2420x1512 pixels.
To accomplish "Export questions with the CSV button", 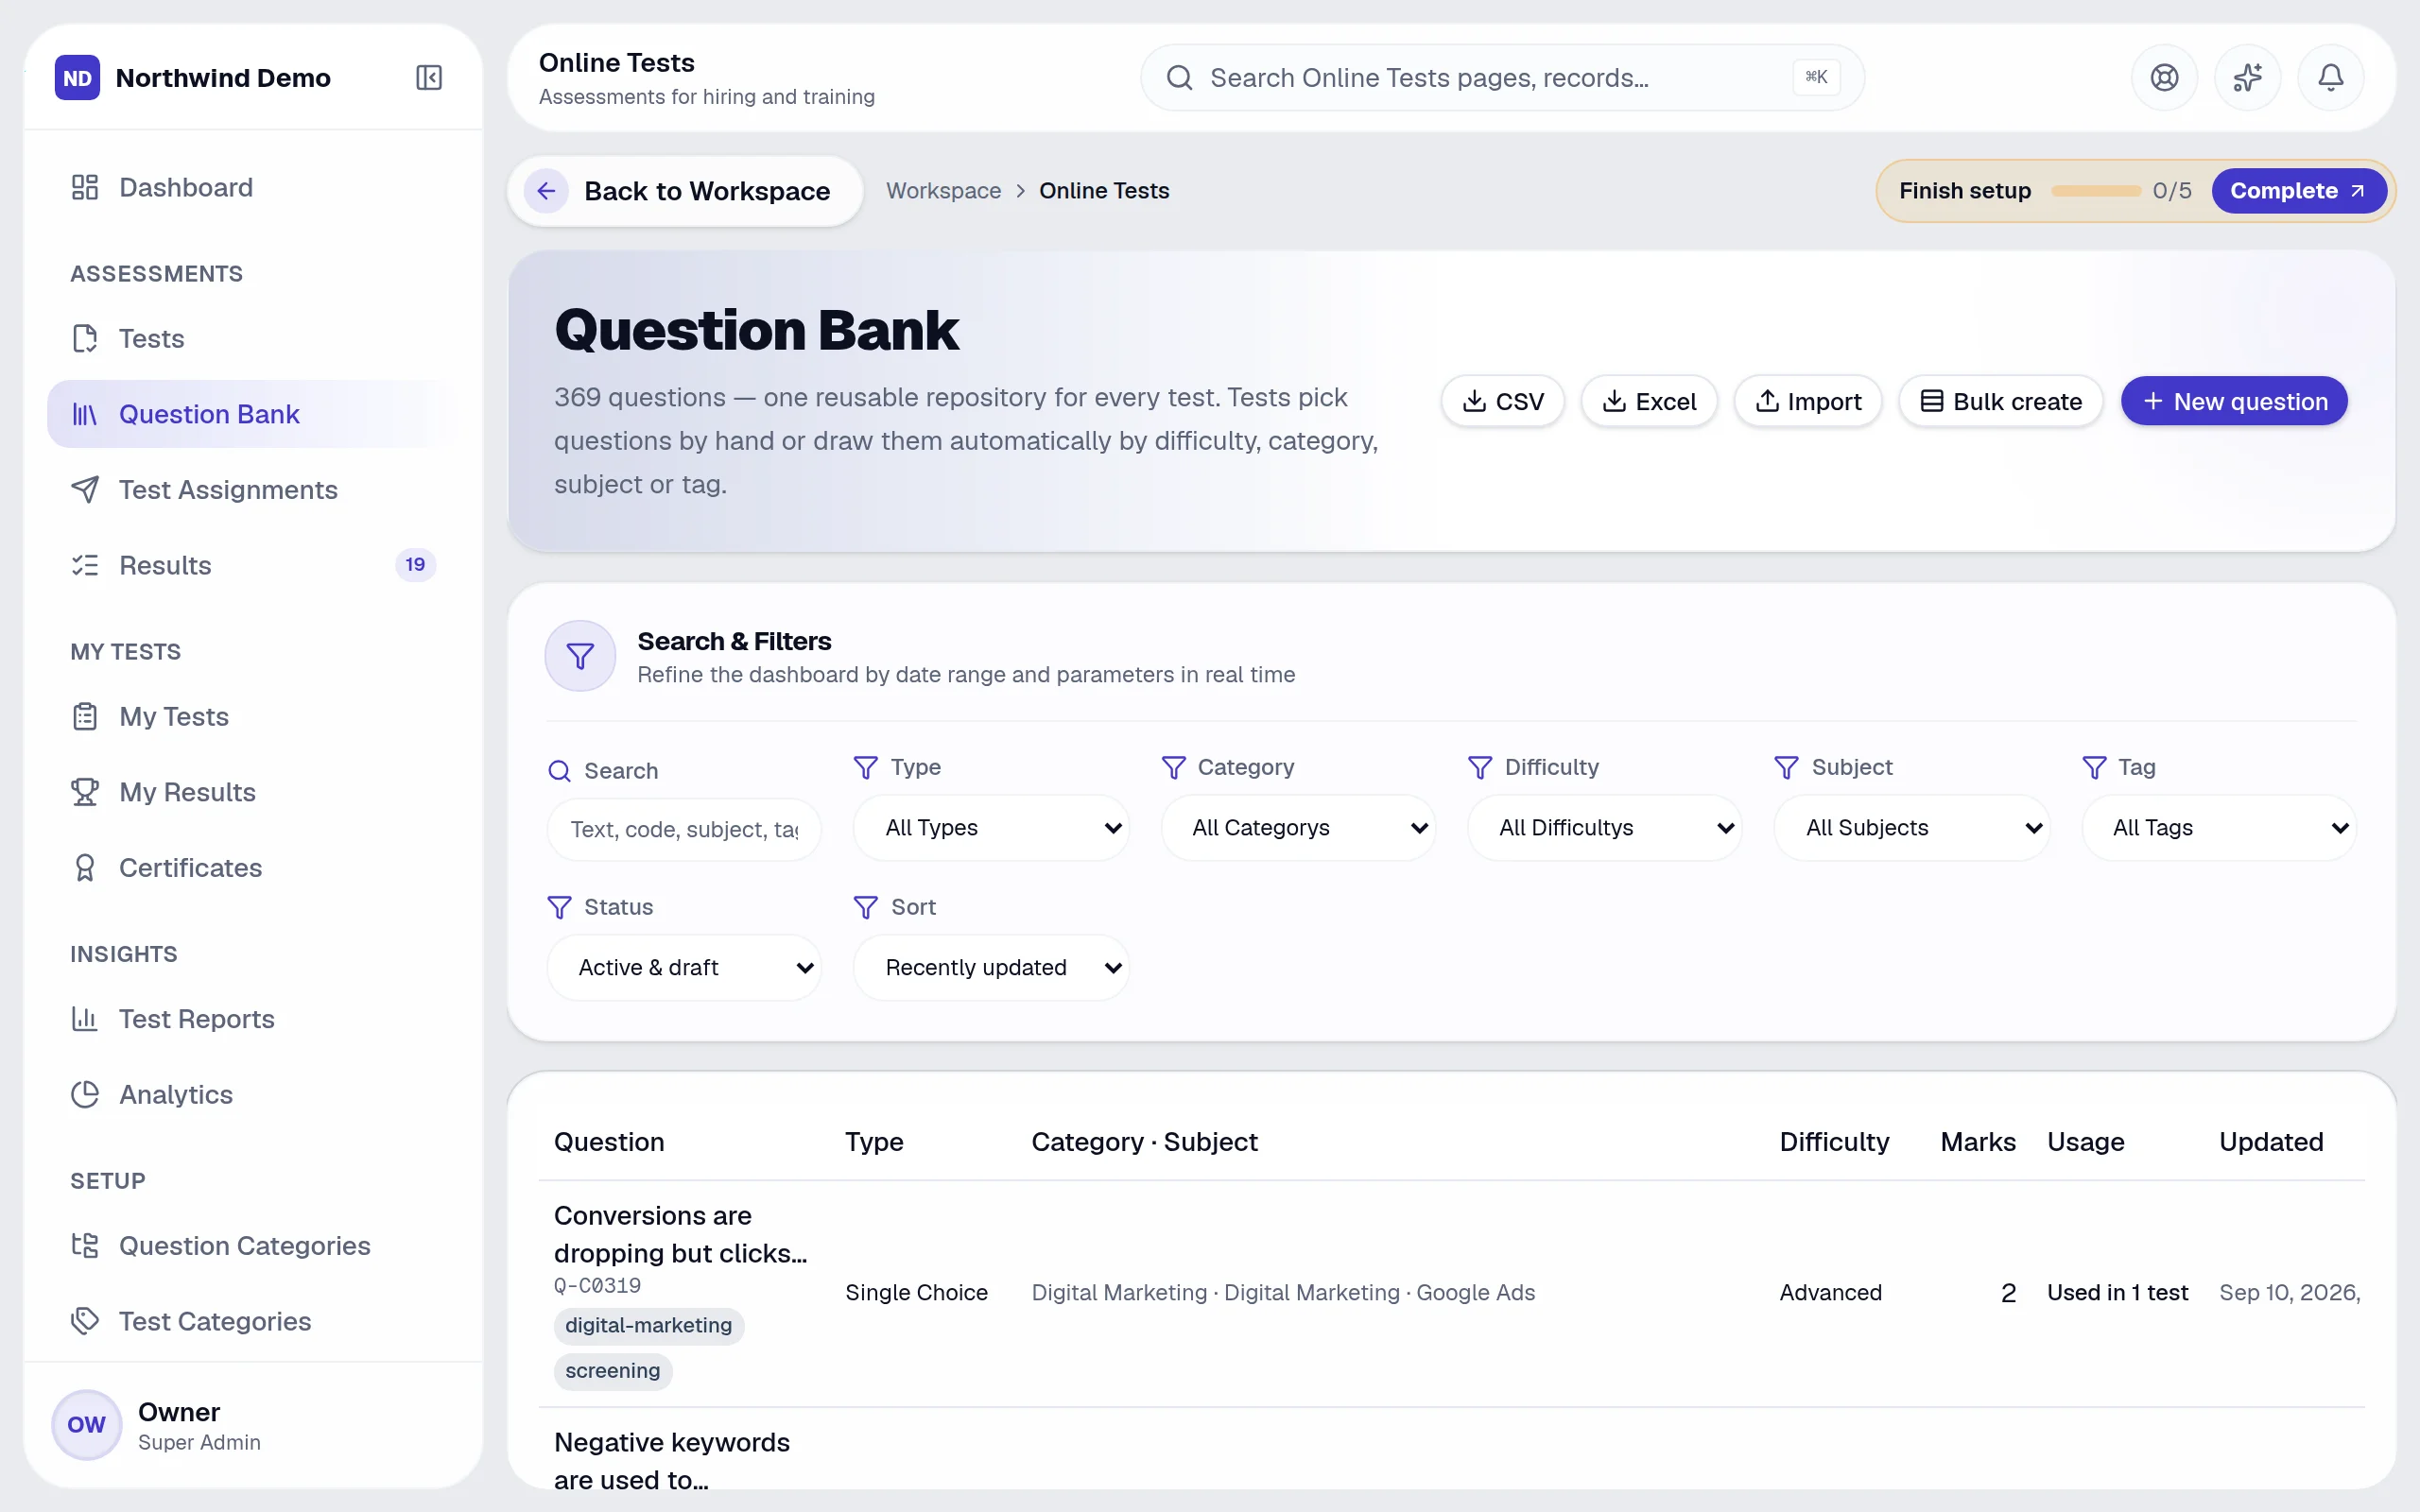I will [1502, 401].
